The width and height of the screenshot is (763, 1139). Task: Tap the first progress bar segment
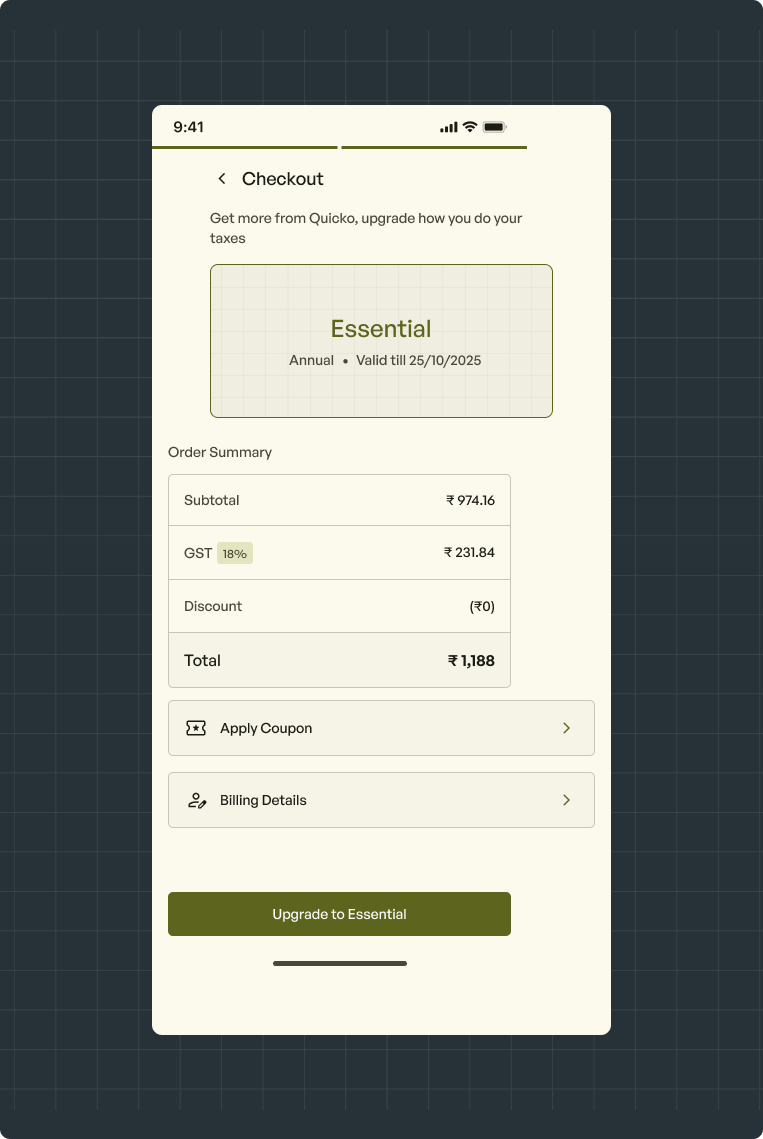(245, 147)
